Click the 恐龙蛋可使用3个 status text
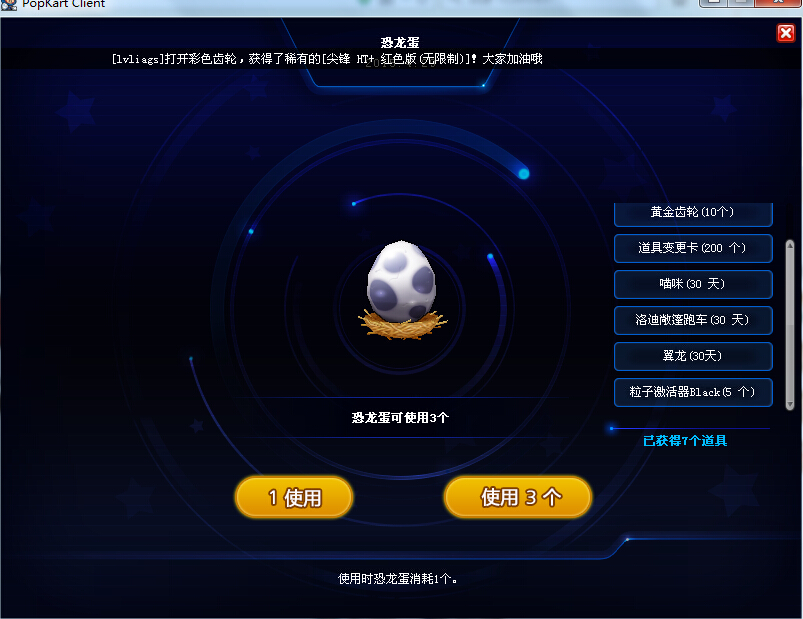803x619 pixels. point(400,418)
